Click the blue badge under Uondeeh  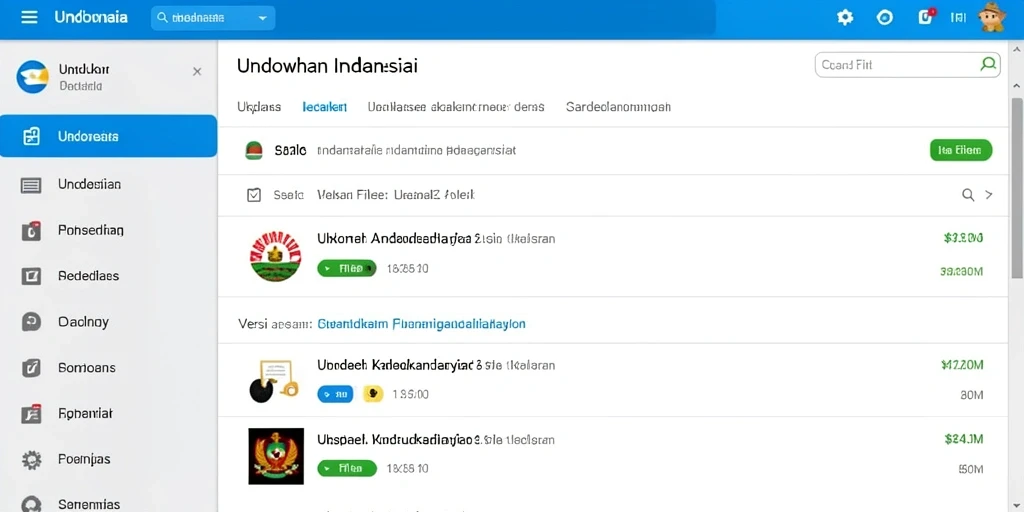(x=335, y=394)
